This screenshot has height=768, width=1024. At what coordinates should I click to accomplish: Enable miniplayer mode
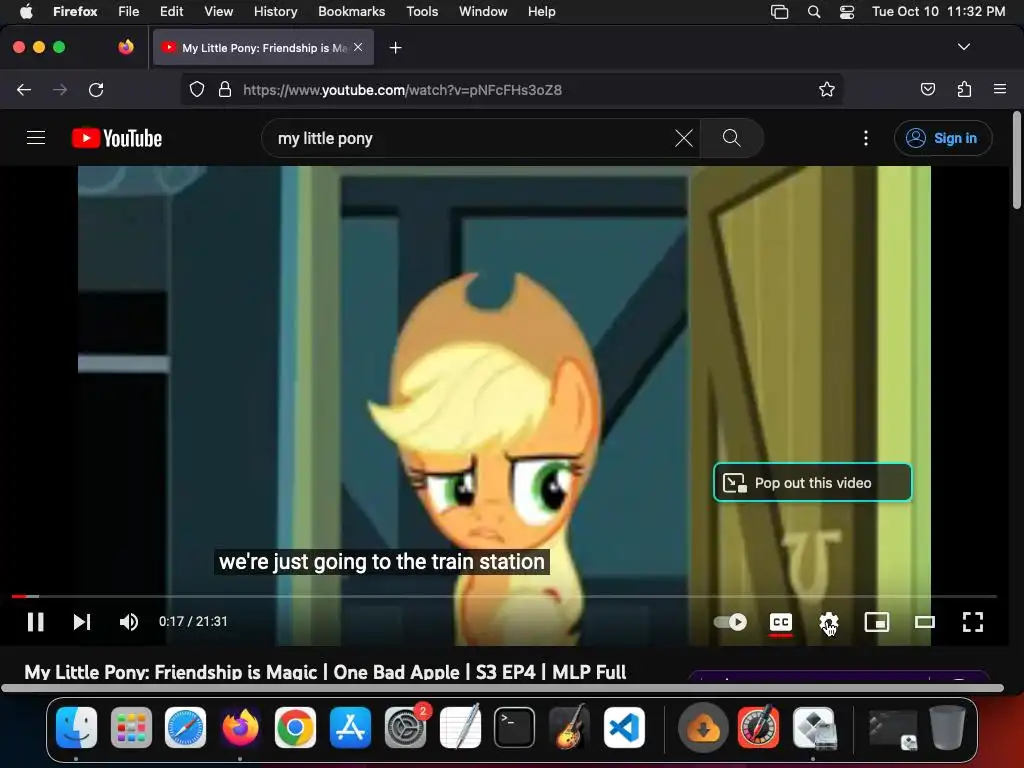[x=876, y=622]
